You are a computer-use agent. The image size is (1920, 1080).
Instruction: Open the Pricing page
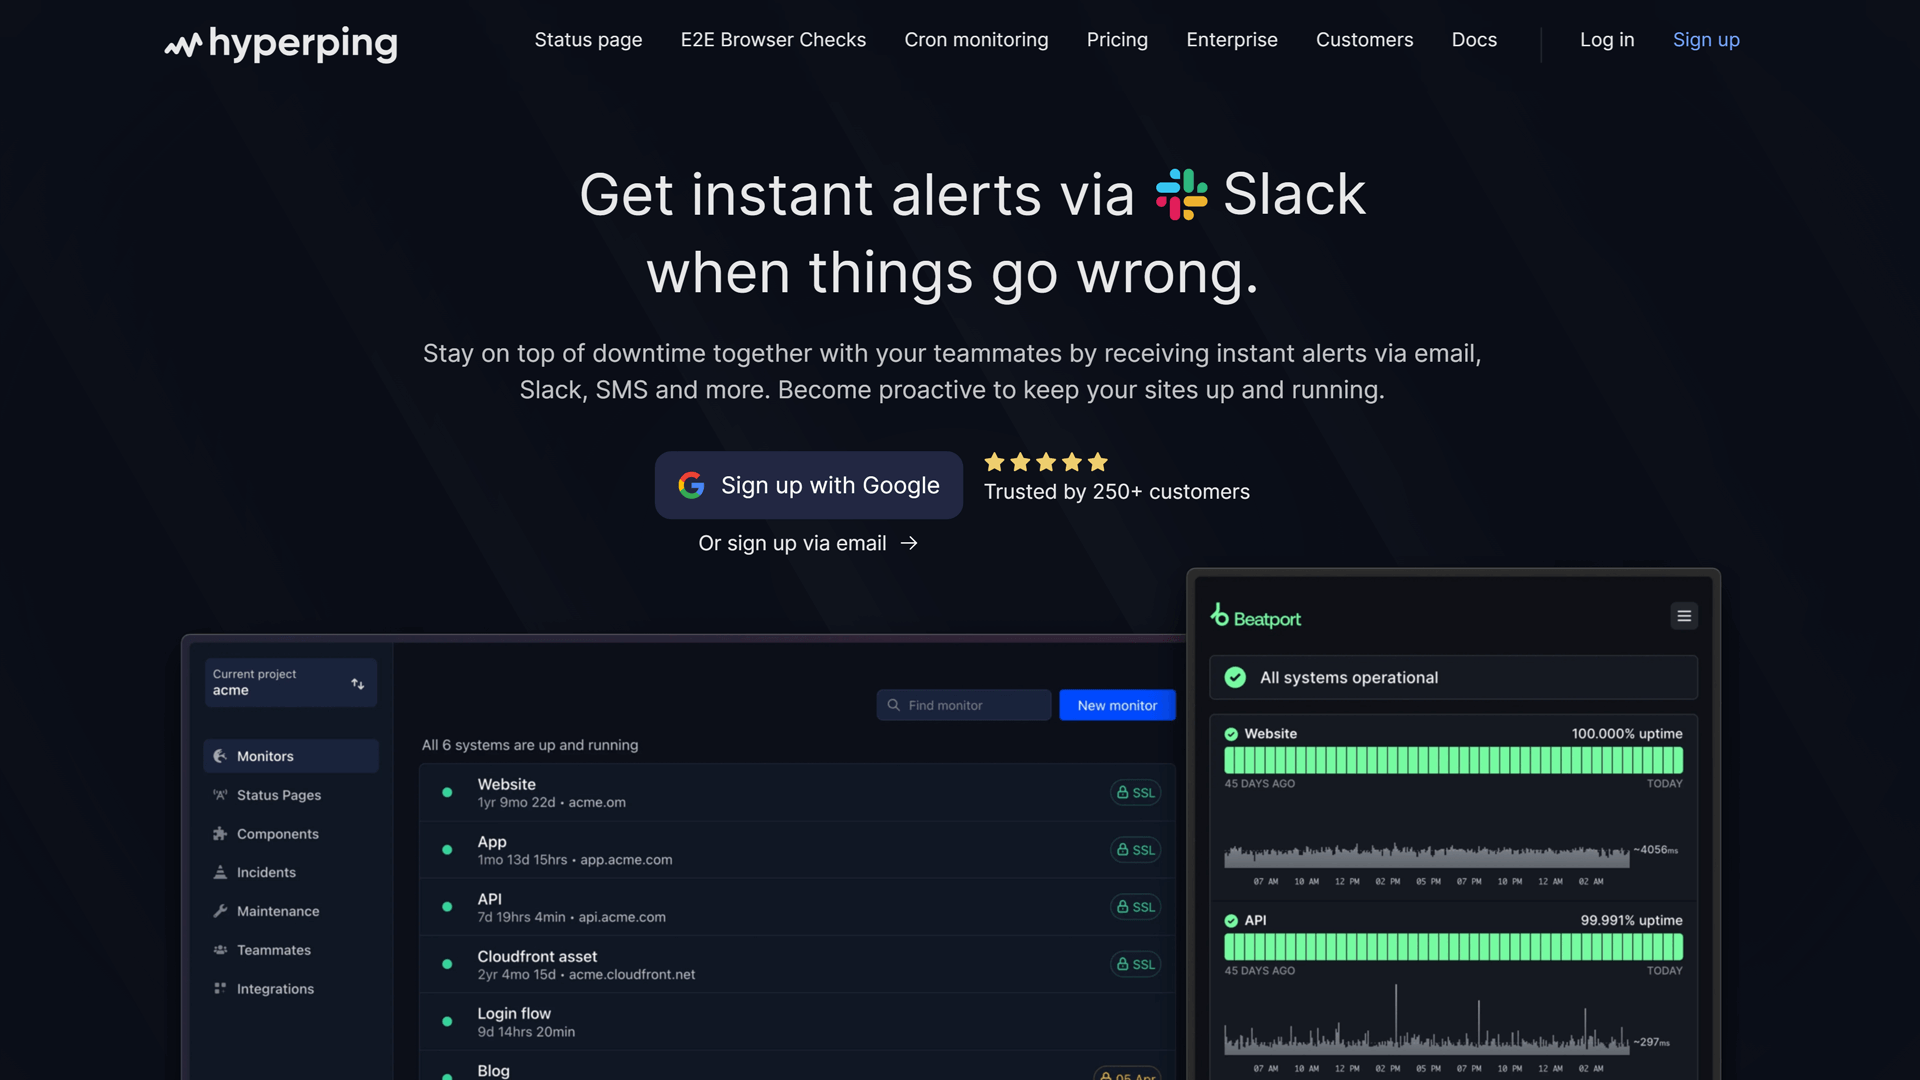[1117, 40]
